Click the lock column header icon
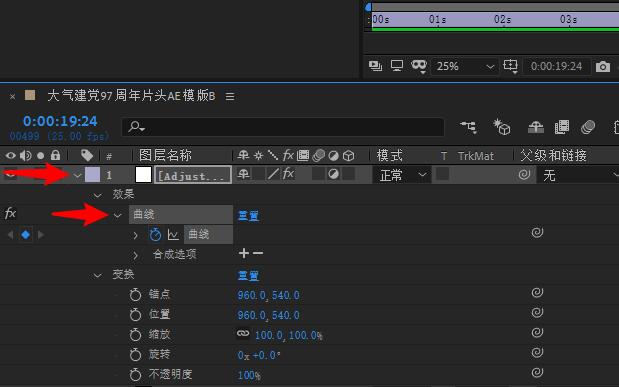Image resolution: width=619 pixels, height=387 pixels. (x=56, y=155)
